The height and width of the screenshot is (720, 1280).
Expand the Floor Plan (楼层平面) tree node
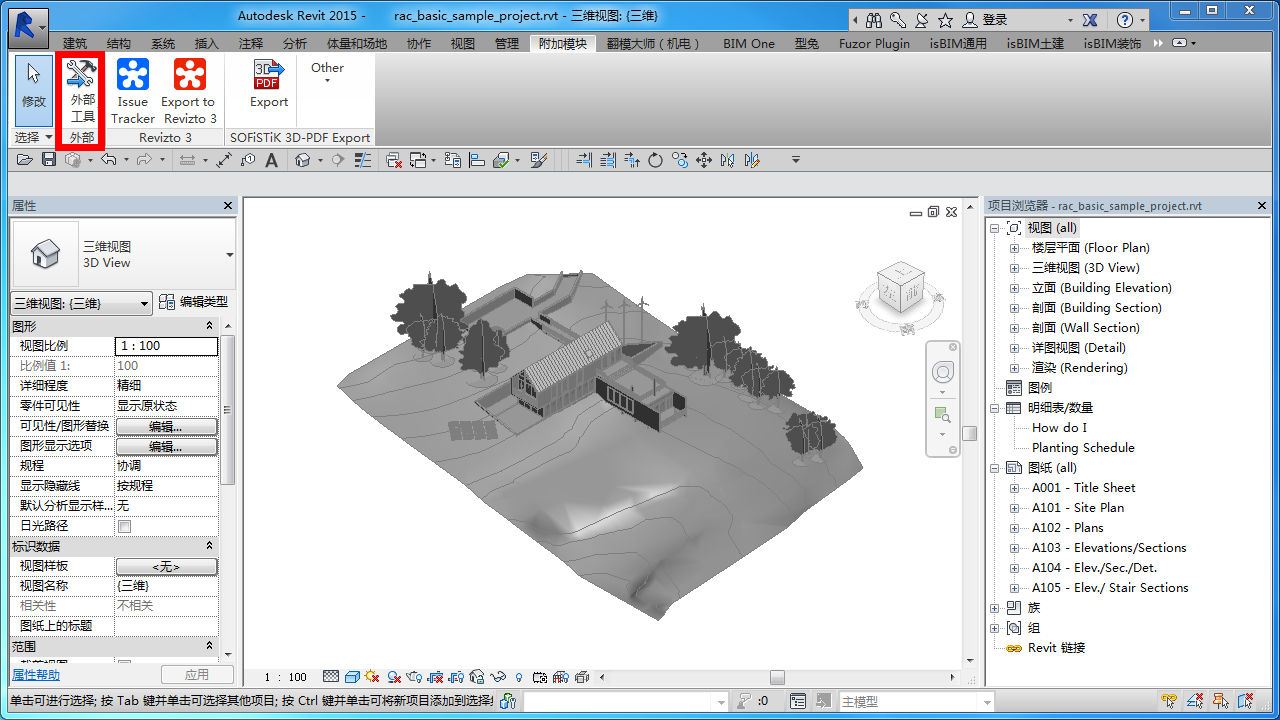click(x=1014, y=248)
